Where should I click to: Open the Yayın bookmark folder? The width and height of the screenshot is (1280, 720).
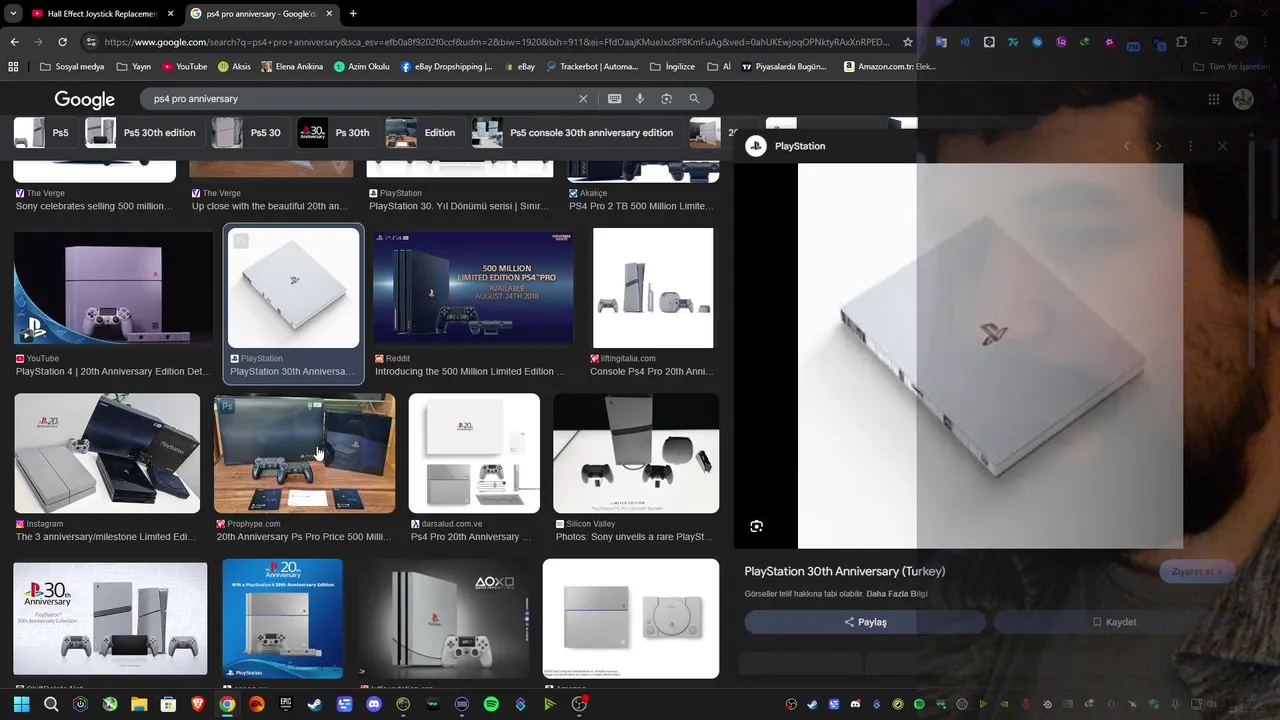(134, 67)
